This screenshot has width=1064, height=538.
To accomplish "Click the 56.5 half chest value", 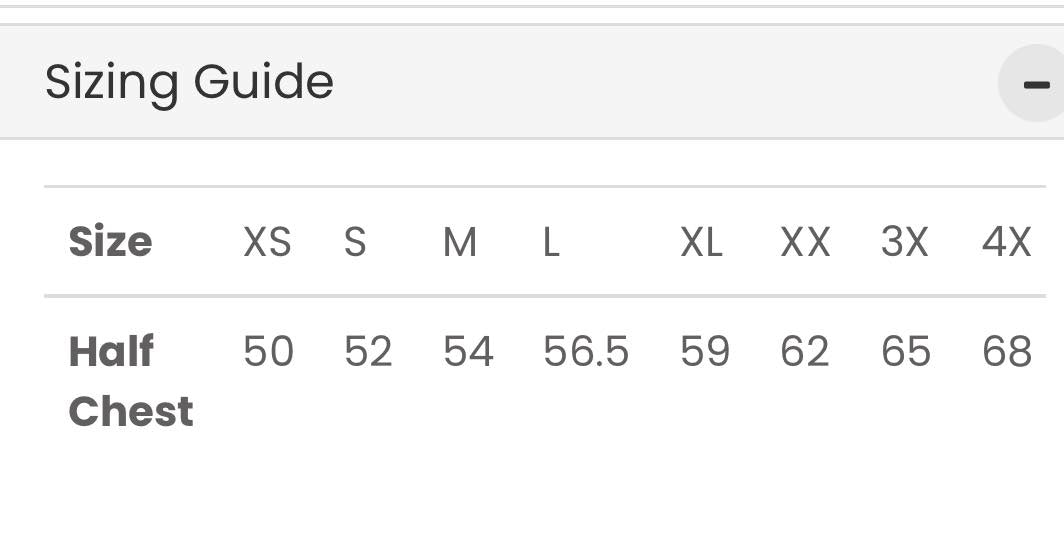I will coord(586,352).
